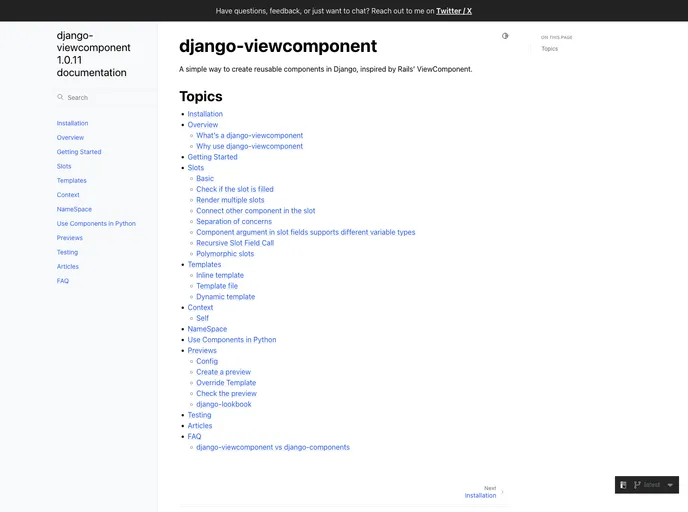Open Dynamic template link
The height and width of the screenshot is (512, 688).
tap(226, 297)
